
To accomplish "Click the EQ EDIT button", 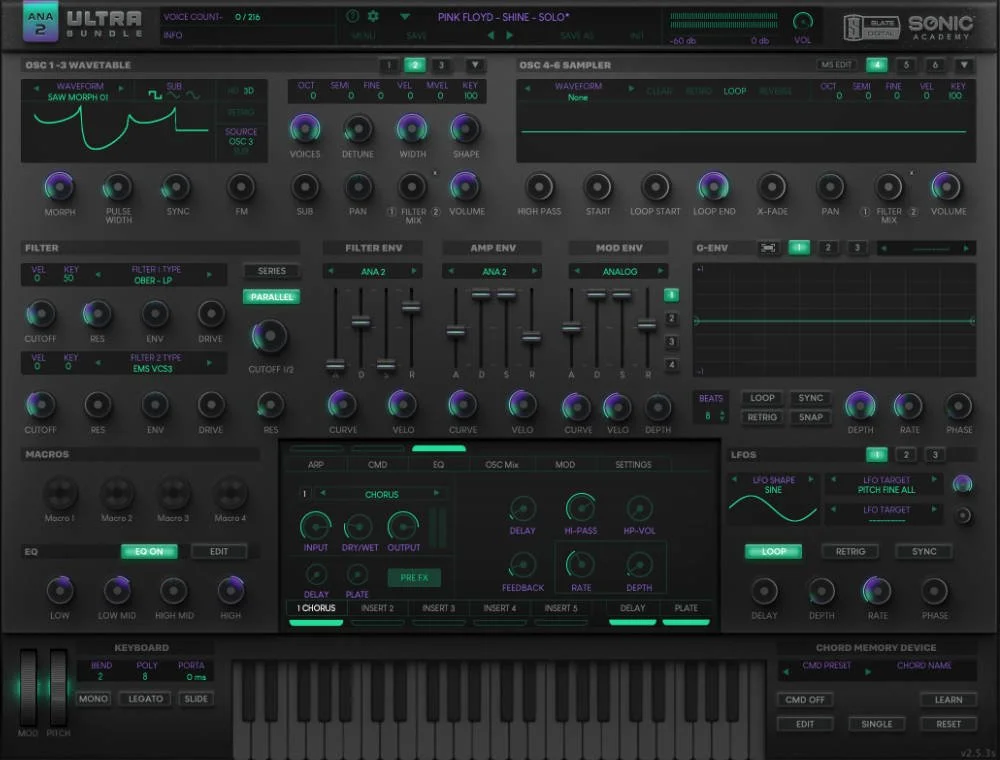I will 219,552.
